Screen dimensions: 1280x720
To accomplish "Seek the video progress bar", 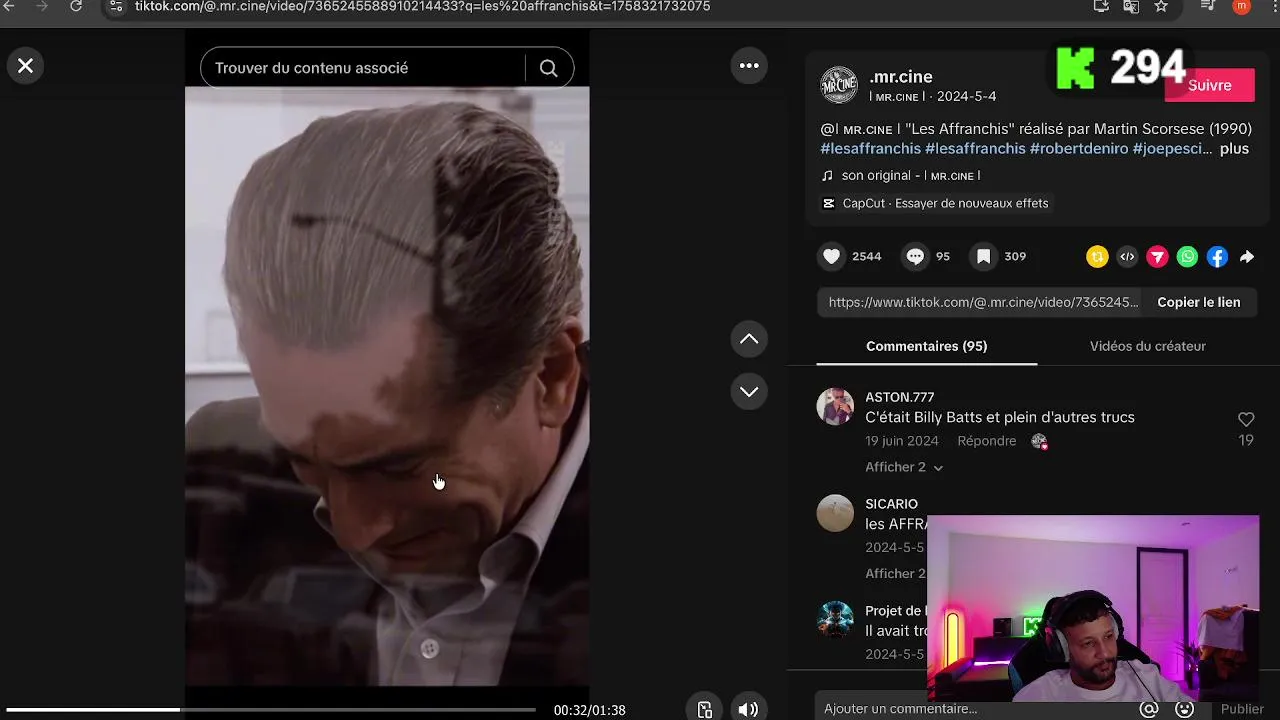I will [270, 710].
